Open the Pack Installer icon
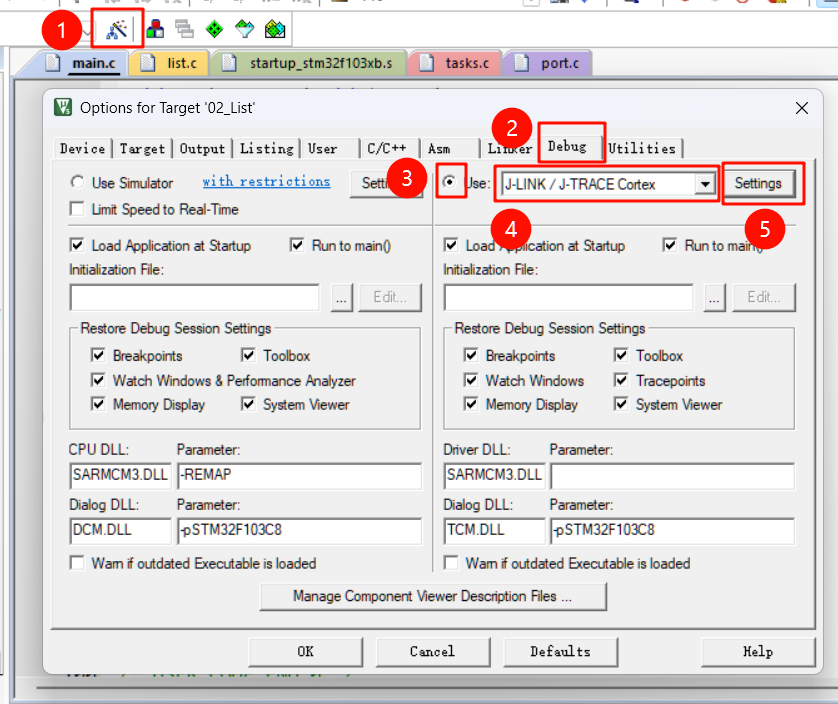 pos(275,29)
